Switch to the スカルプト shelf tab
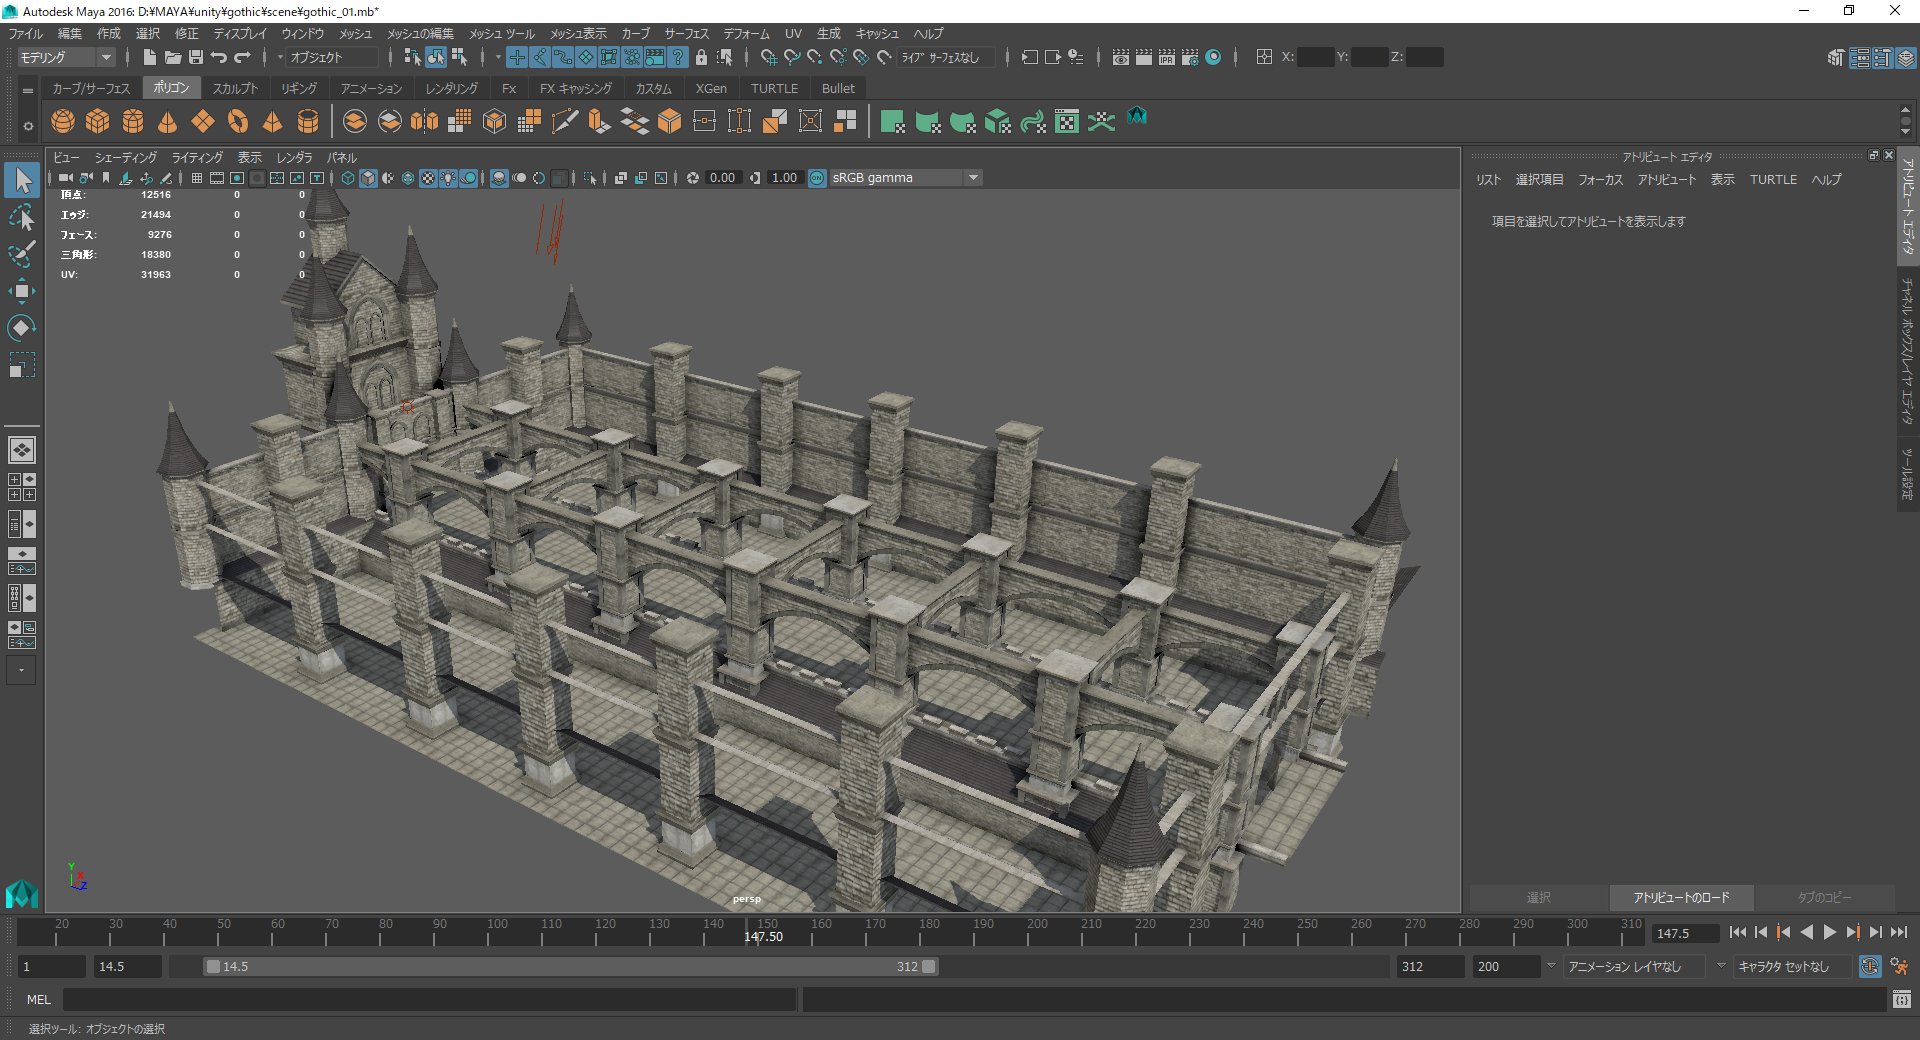This screenshot has width=1920, height=1040. click(235, 88)
